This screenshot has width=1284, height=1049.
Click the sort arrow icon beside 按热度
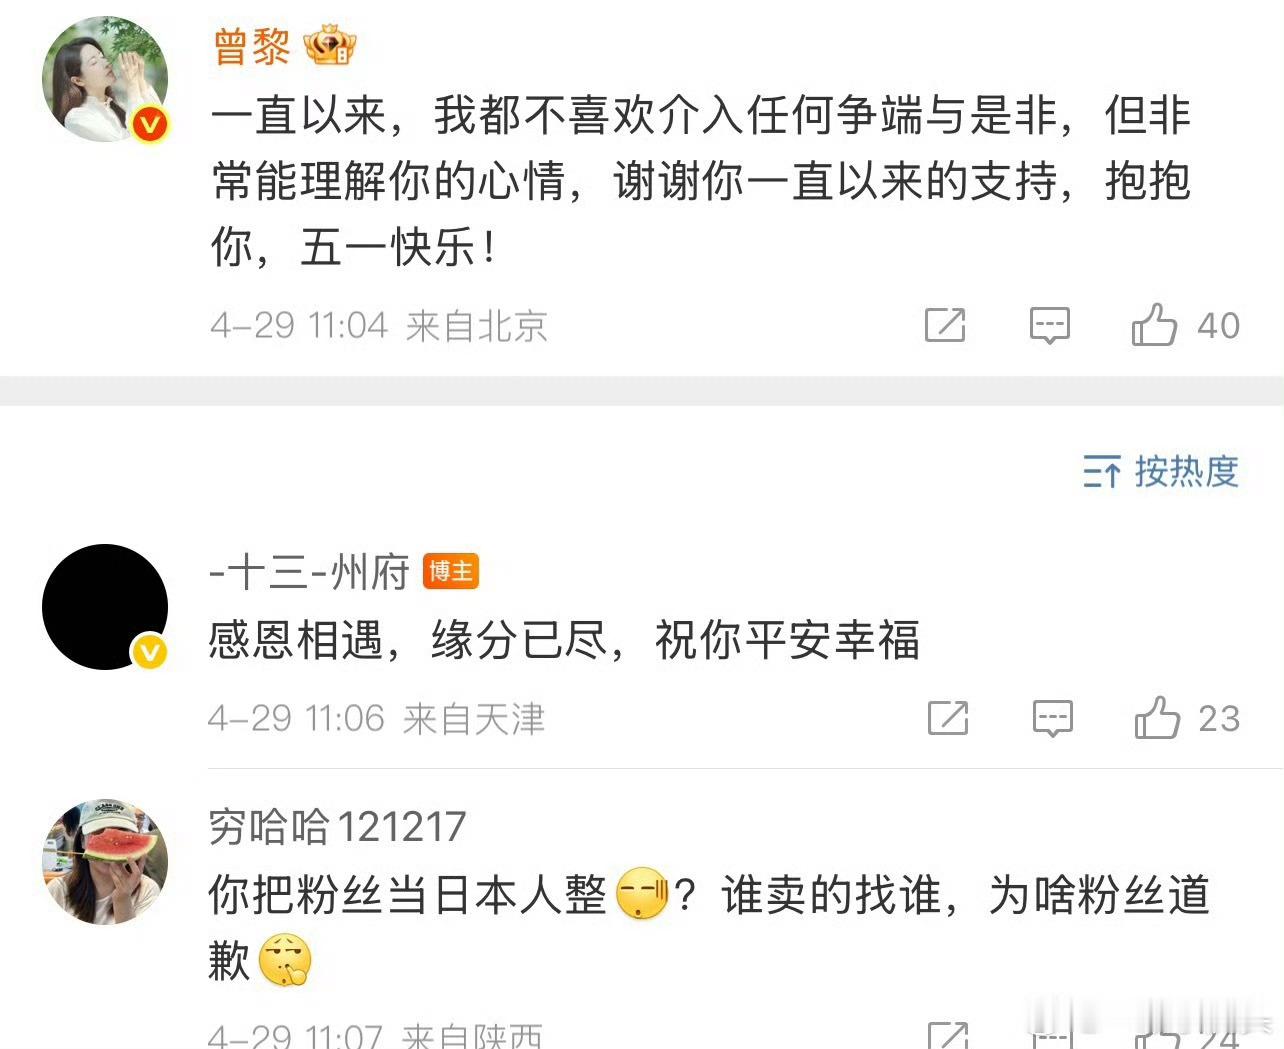click(1101, 471)
